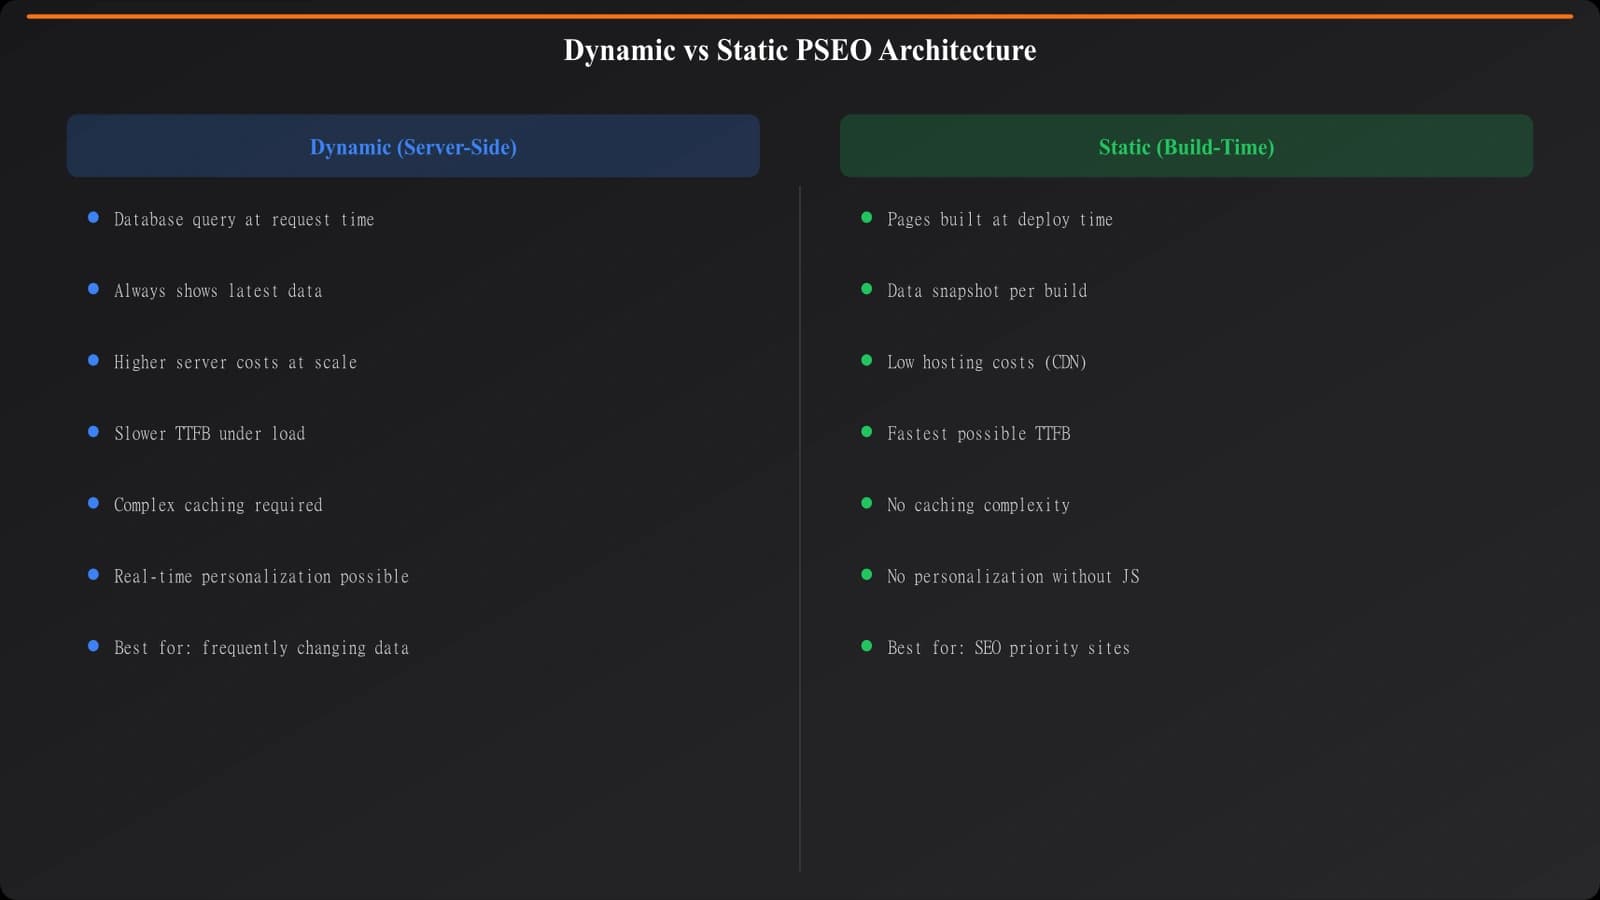This screenshot has width=1600, height=900.
Task: Select the 'Static (Build-Time)' header panel
Action: tap(1186, 146)
